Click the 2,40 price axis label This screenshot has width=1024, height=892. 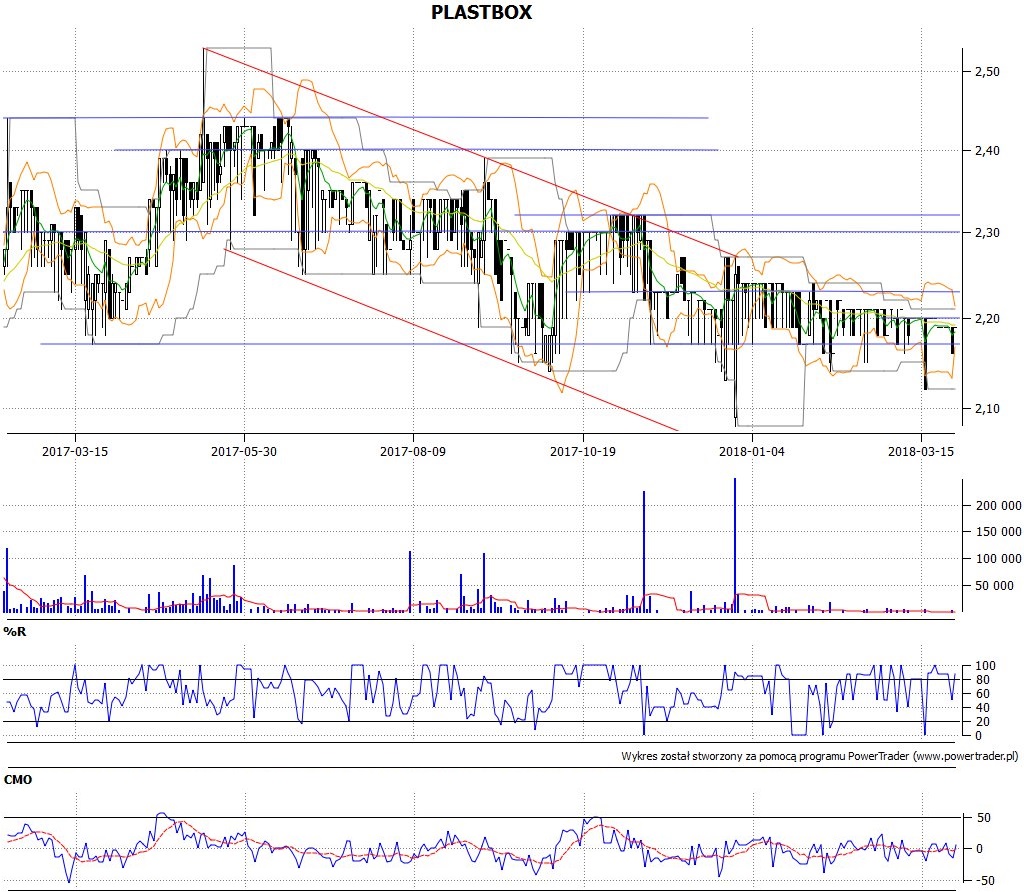[987, 150]
